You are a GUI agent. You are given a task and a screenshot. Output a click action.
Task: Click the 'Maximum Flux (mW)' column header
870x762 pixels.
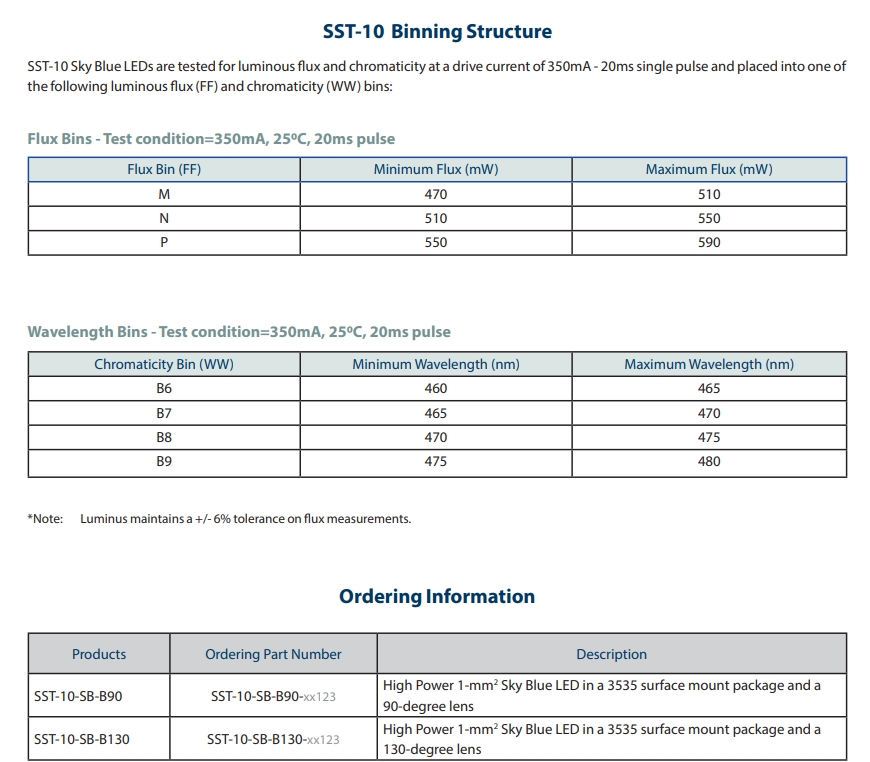709,169
